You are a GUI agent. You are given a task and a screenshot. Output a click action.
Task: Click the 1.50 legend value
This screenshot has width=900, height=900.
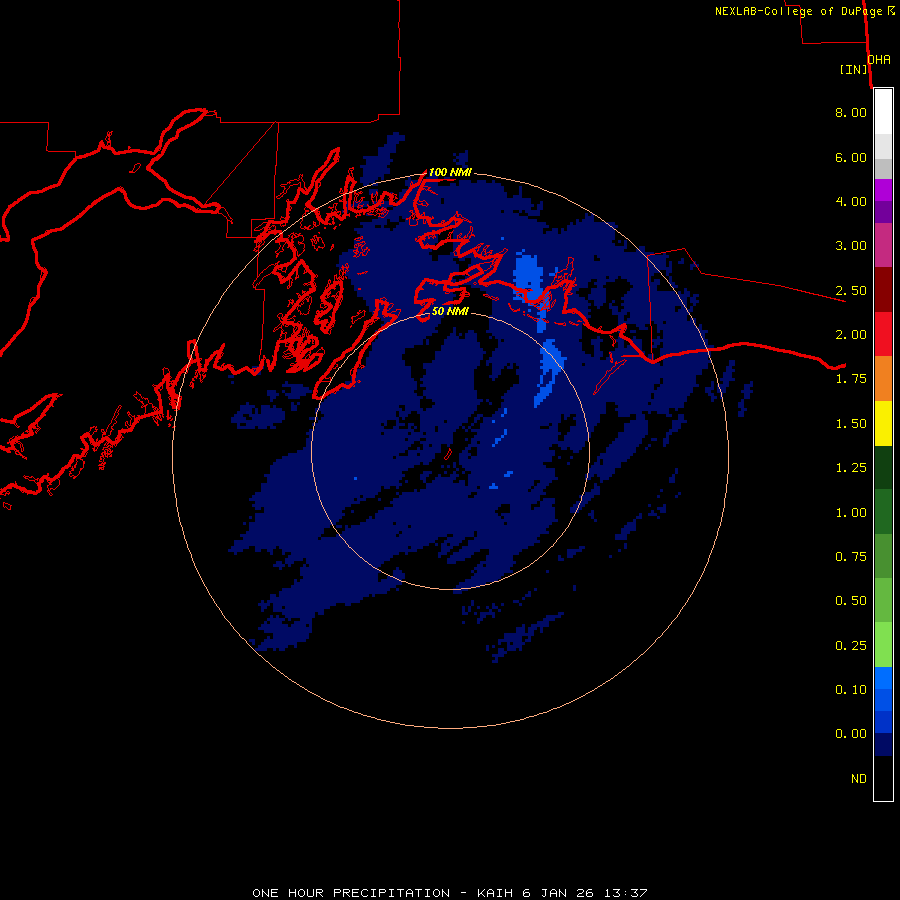coord(851,424)
